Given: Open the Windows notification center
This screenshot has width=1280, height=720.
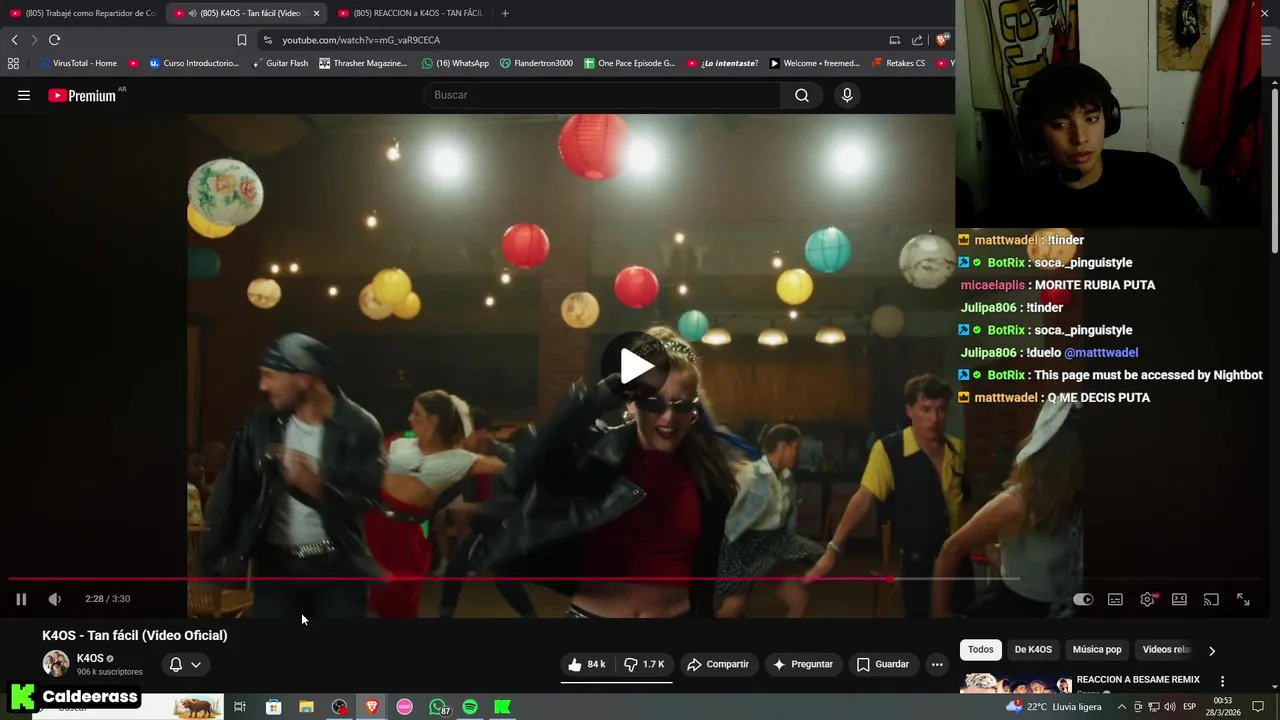Looking at the screenshot, I should [1258, 707].
